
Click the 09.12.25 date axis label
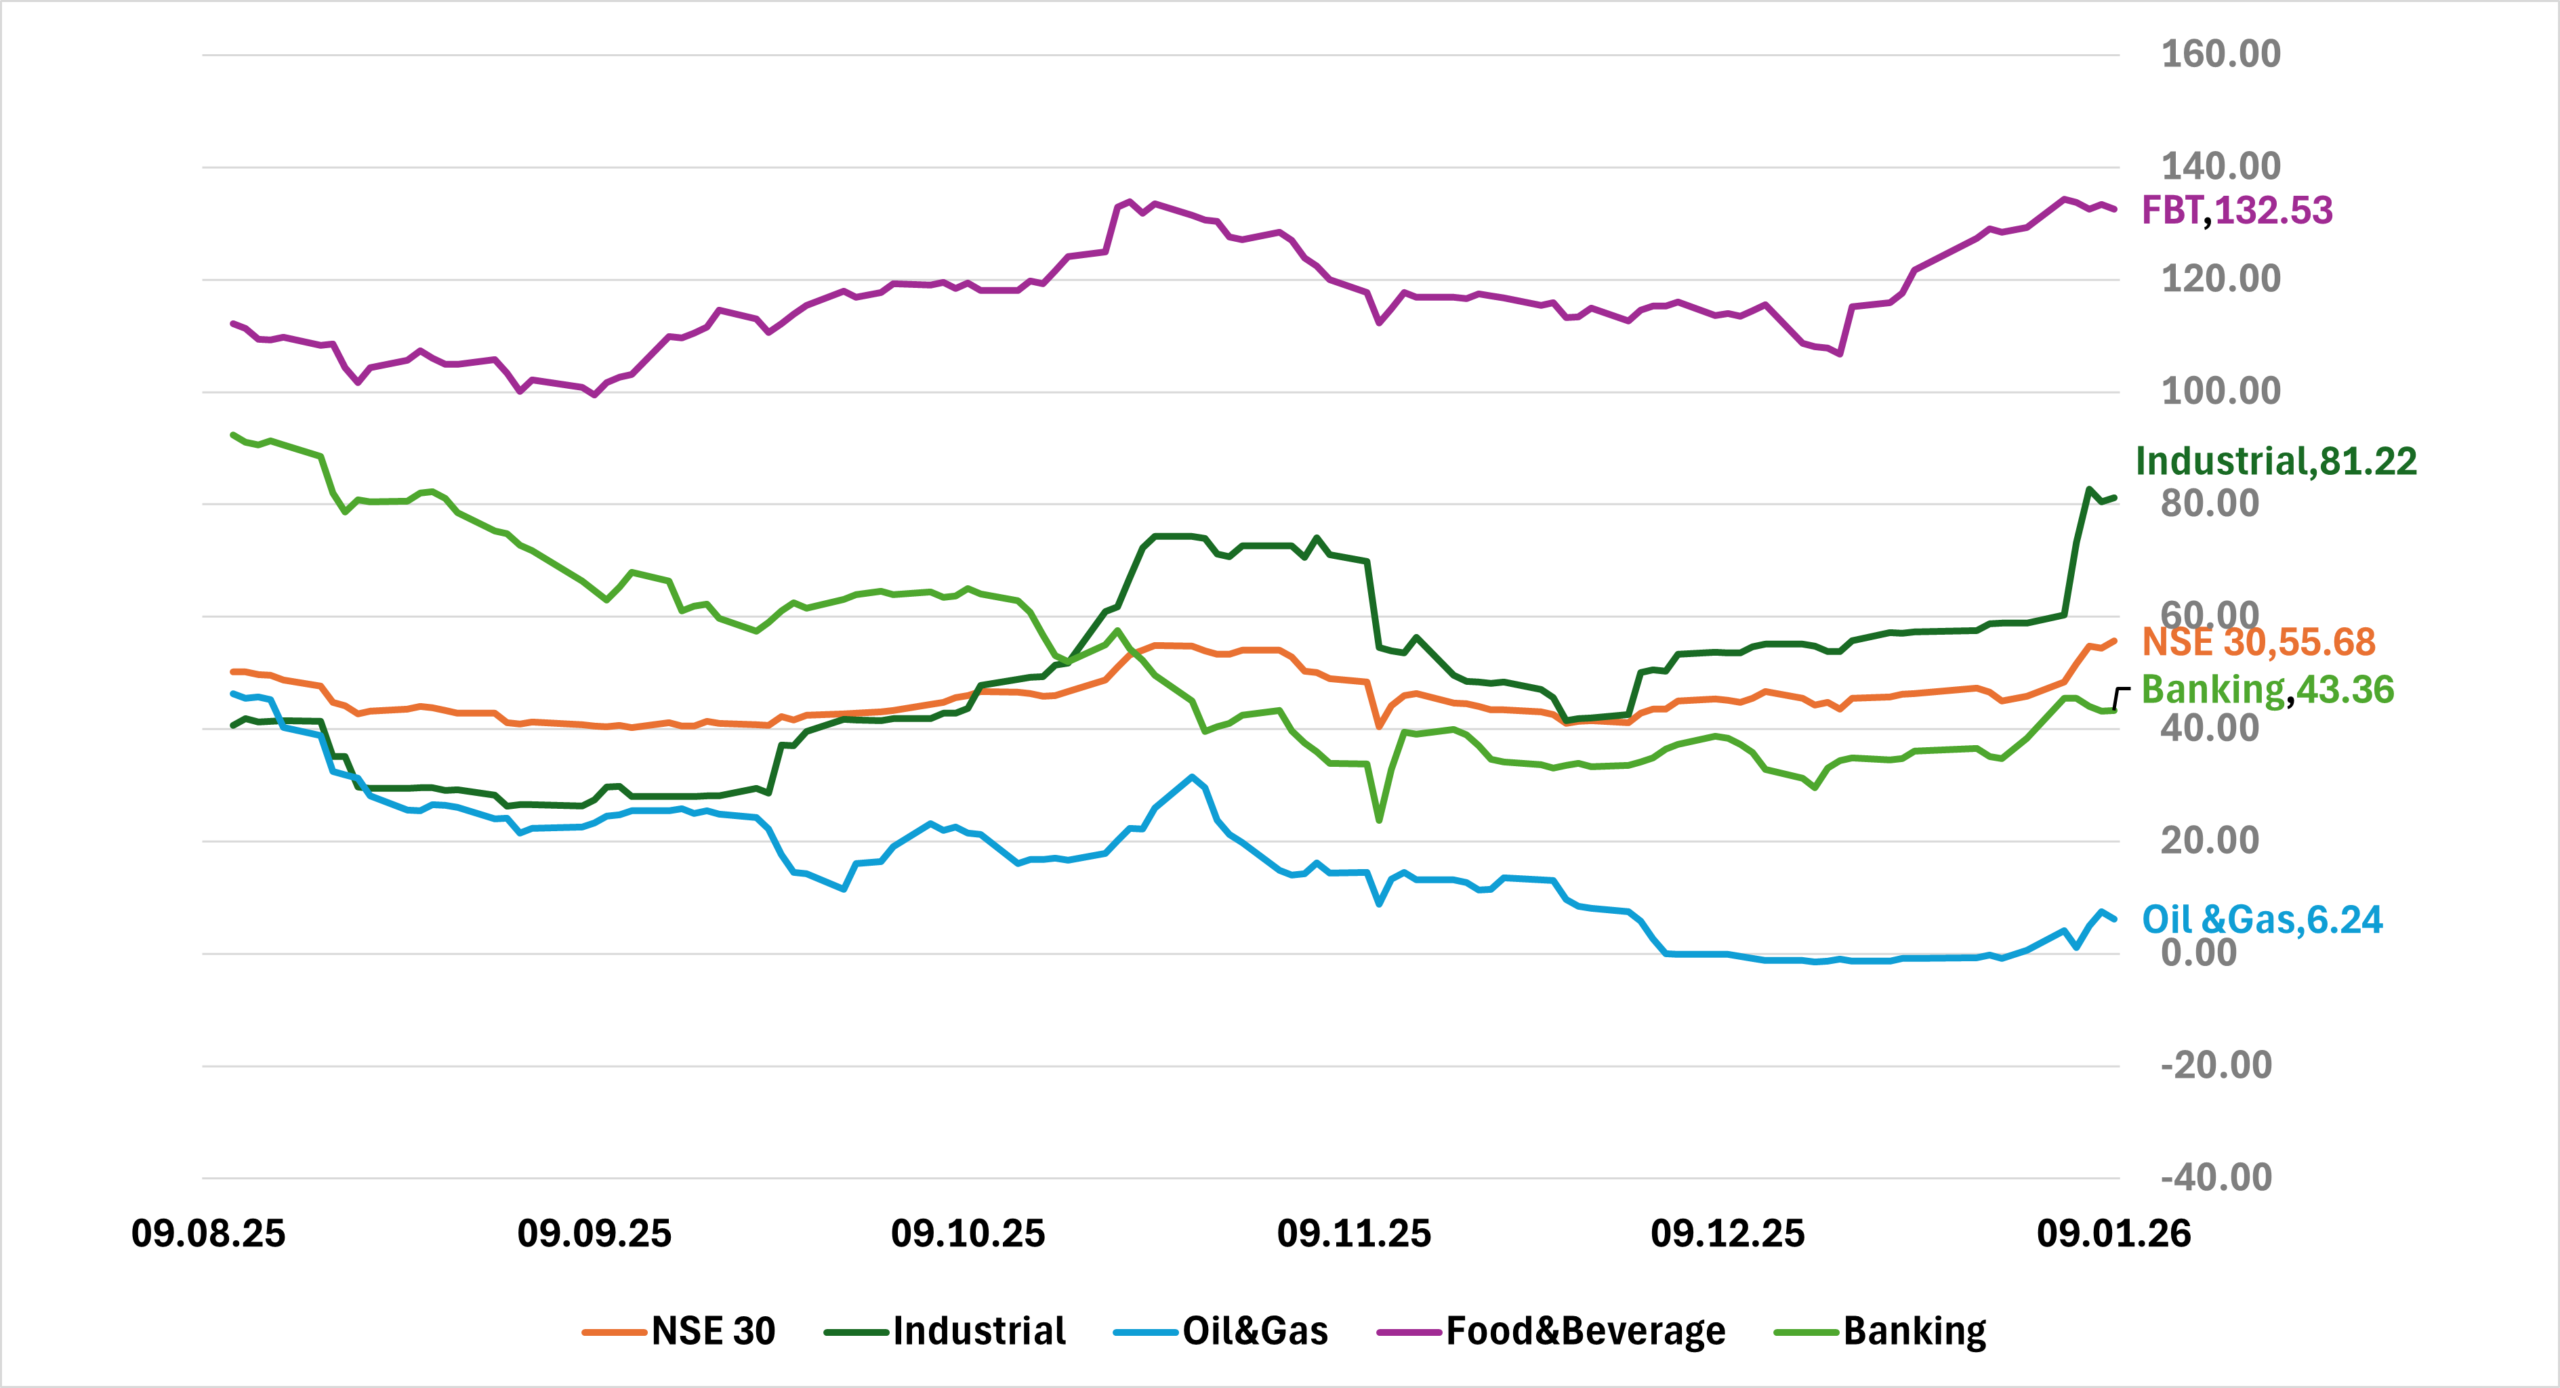(x=1727, y=1234)
